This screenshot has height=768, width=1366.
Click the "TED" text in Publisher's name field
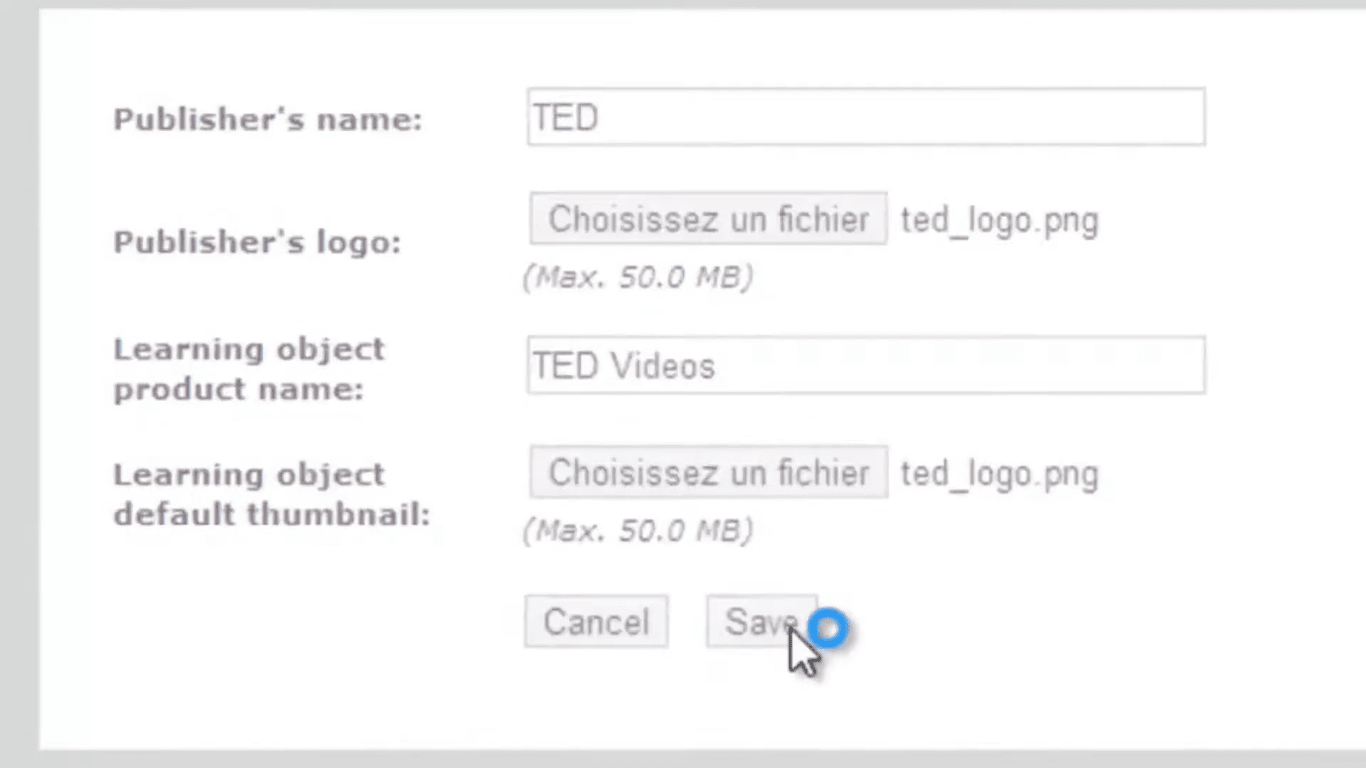(x=565, y=118)
